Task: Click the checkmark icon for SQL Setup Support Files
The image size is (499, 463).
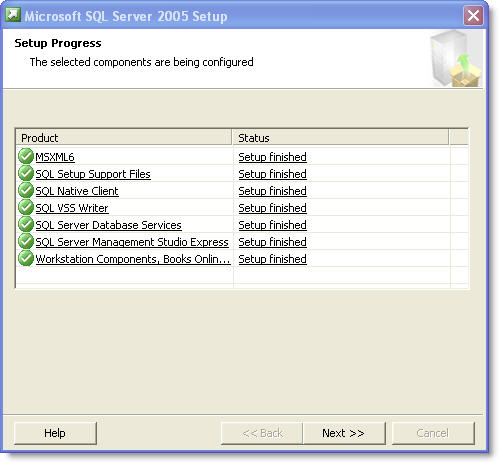Action: (26, 173)
